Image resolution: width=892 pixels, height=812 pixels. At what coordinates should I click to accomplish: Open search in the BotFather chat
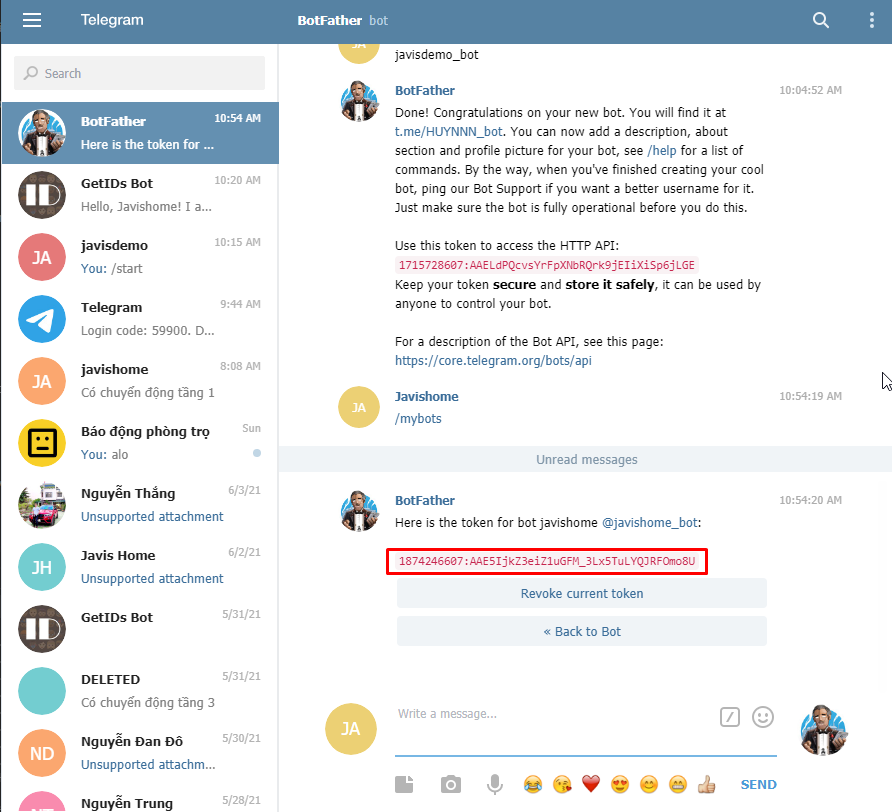click(820, 20)
